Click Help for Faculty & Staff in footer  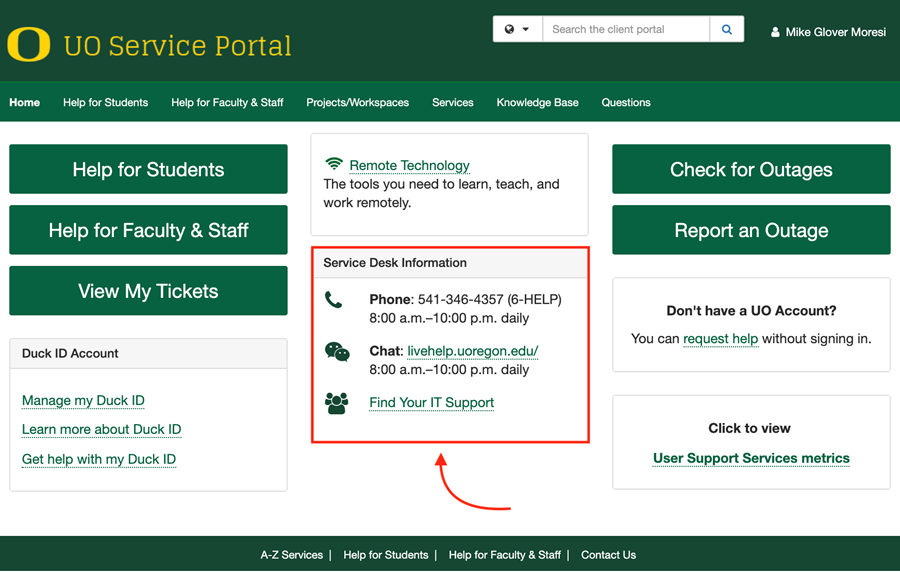(505, 555)
